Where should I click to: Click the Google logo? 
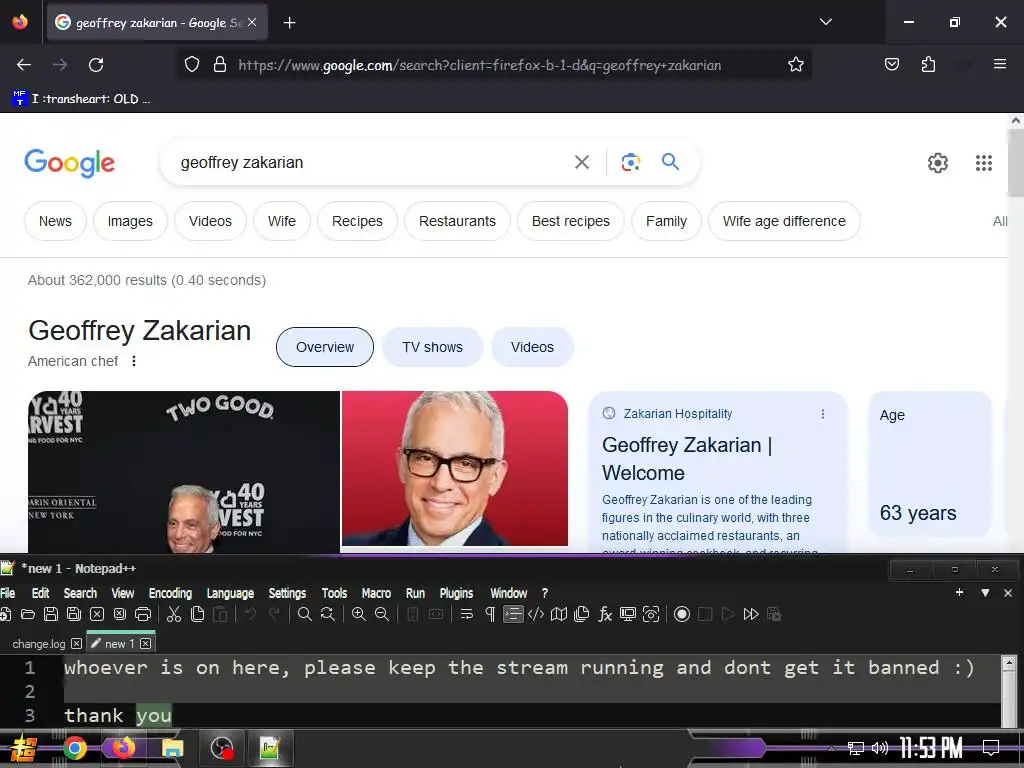69,163
